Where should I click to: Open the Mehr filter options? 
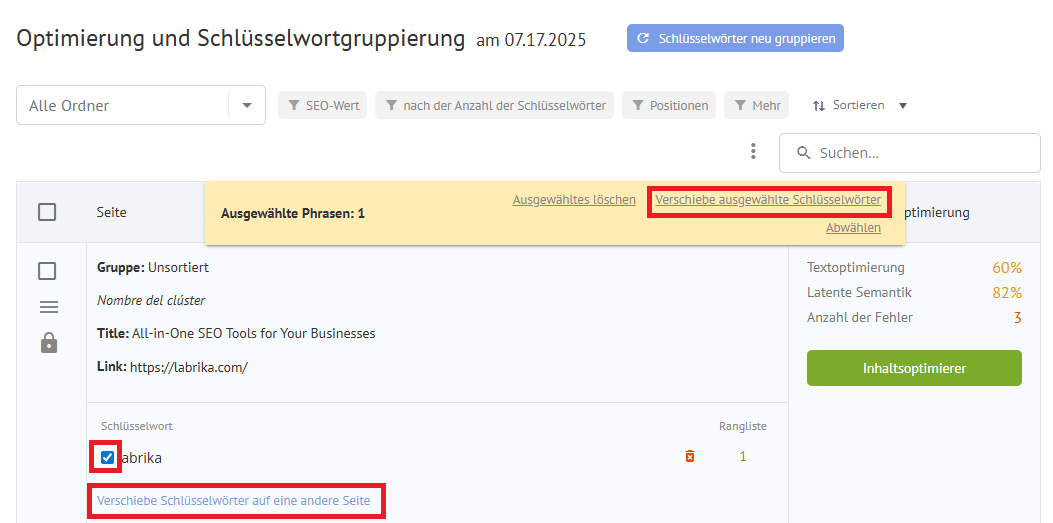click(x=756, y=105)
